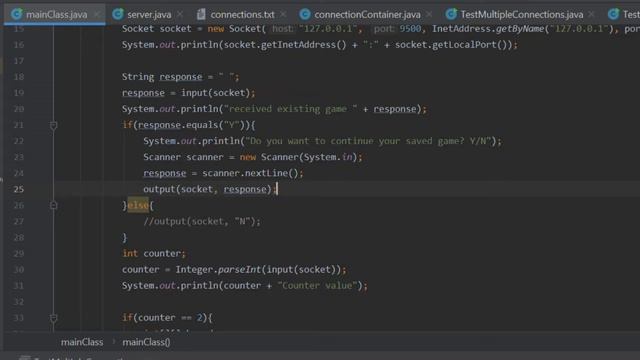Click the port value 9500 on line 15
This screenshot has height=360, width=640.
click(410, 29)
